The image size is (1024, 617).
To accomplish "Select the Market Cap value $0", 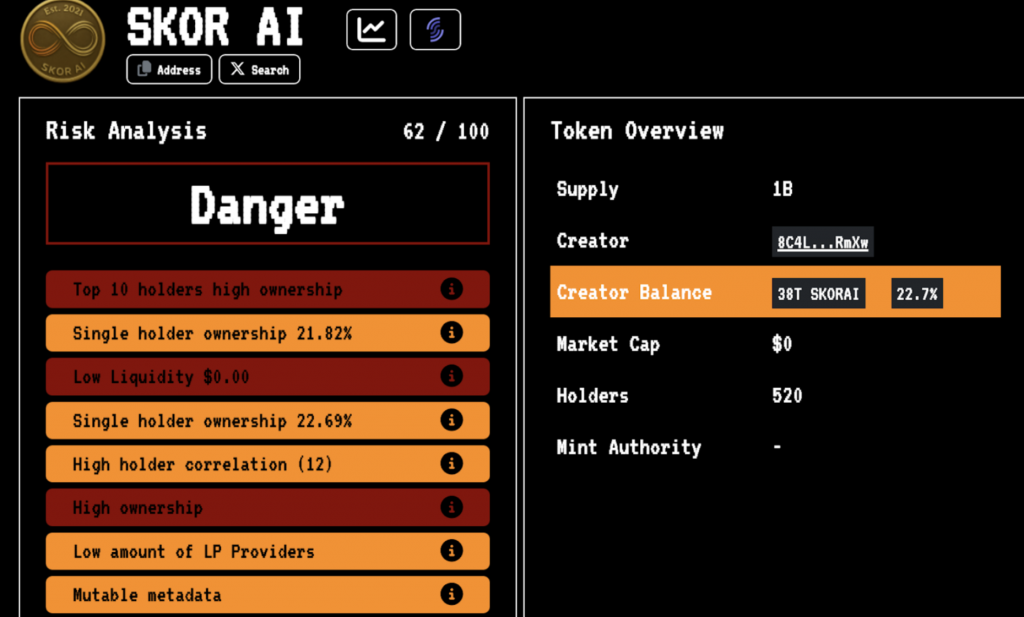I will point(782,344).
